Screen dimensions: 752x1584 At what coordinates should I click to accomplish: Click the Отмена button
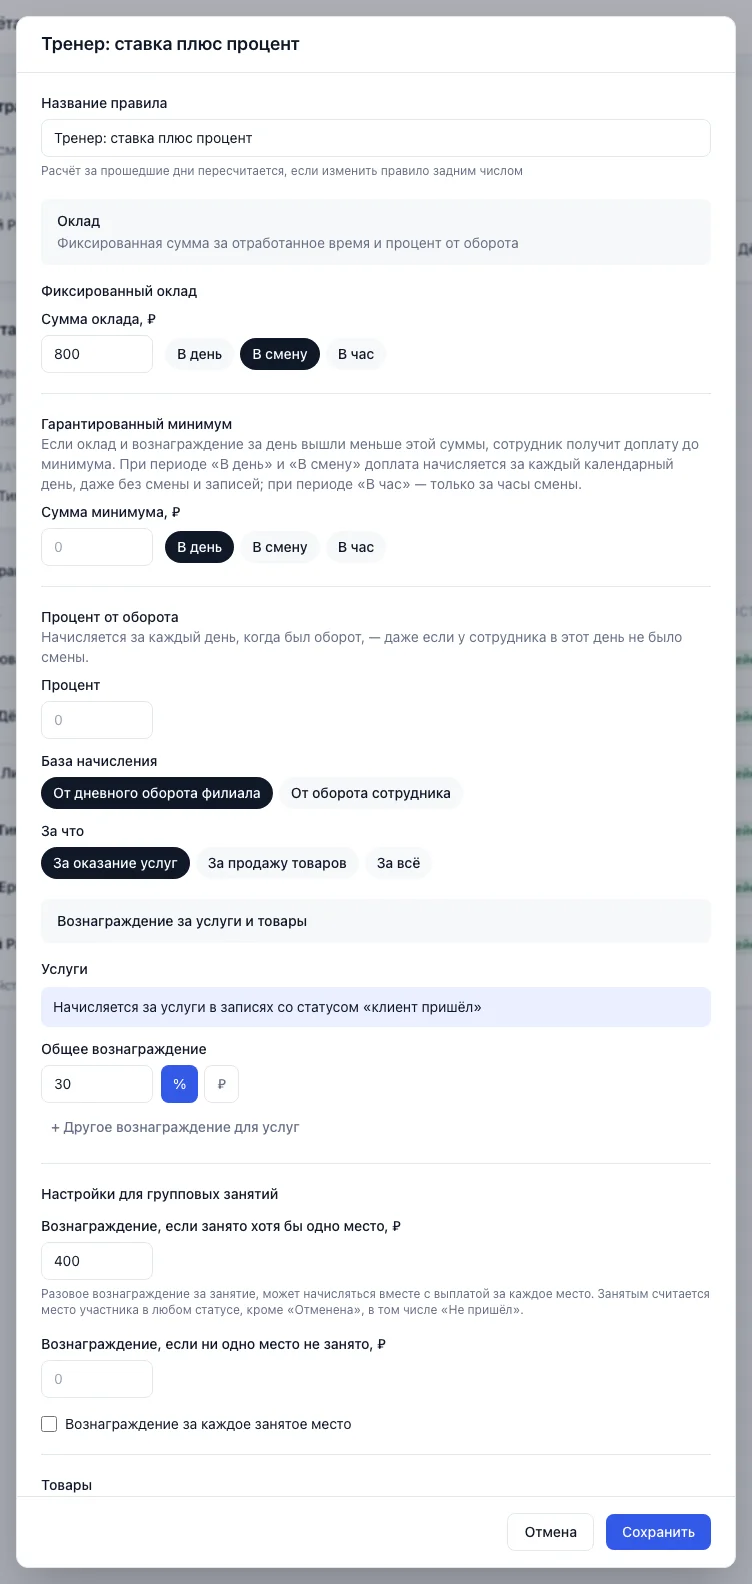pyautogui.click(x=551, y=1532)
